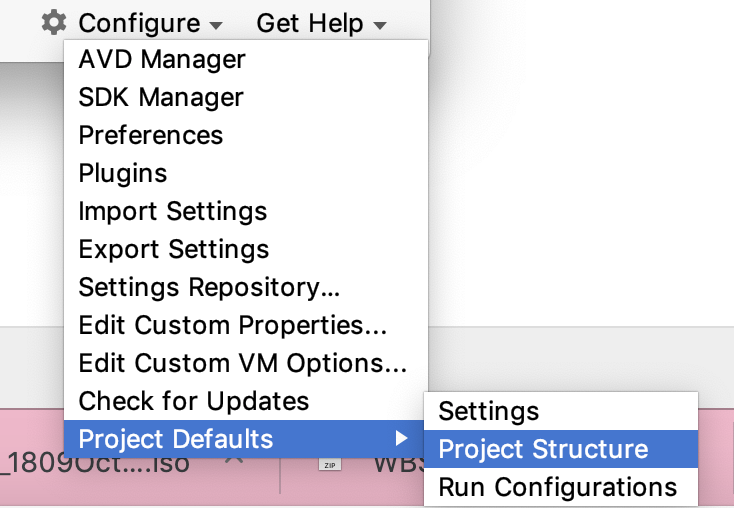Image resolution: width=734 pixels, height=508 pixels.
Task: Select the Project Defaults menu item
Action: click(x=176, y=438)
